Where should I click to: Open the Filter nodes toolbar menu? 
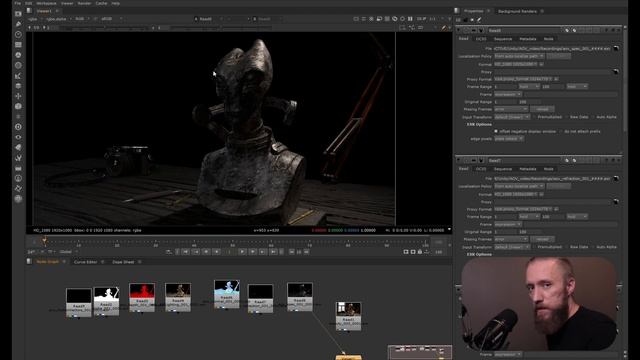pos(18,65)
